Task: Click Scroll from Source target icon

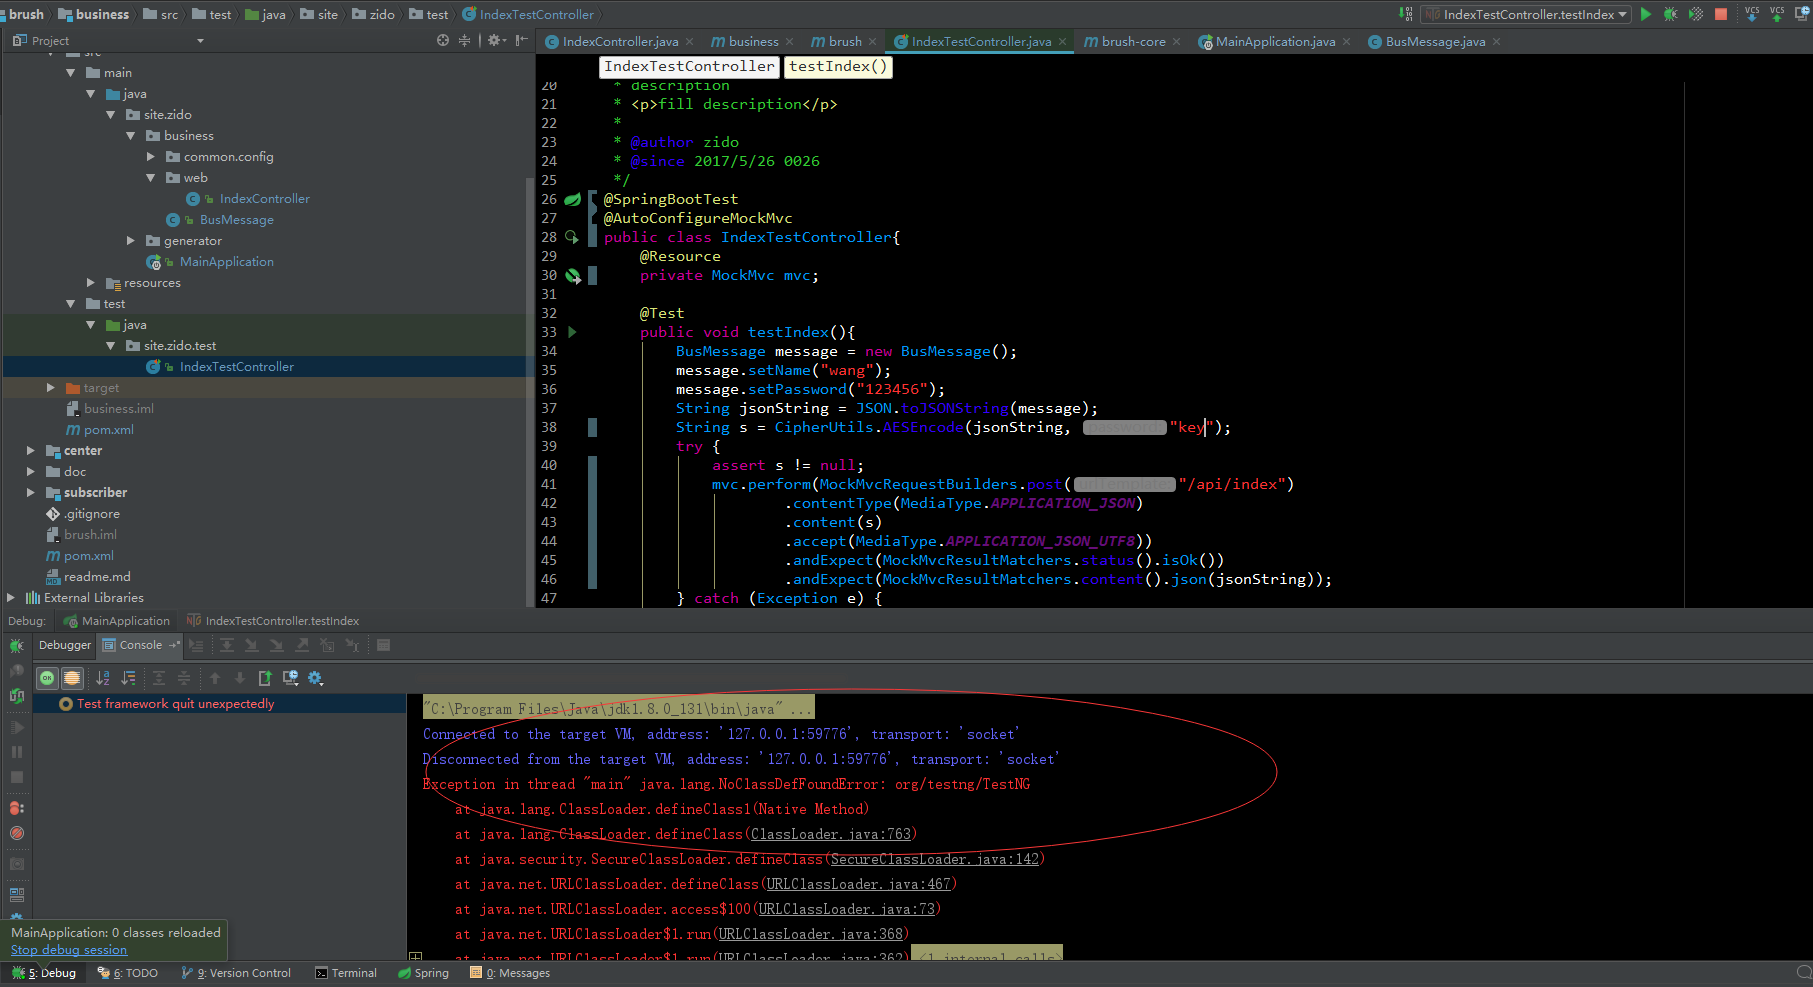Action: point(443,40)
